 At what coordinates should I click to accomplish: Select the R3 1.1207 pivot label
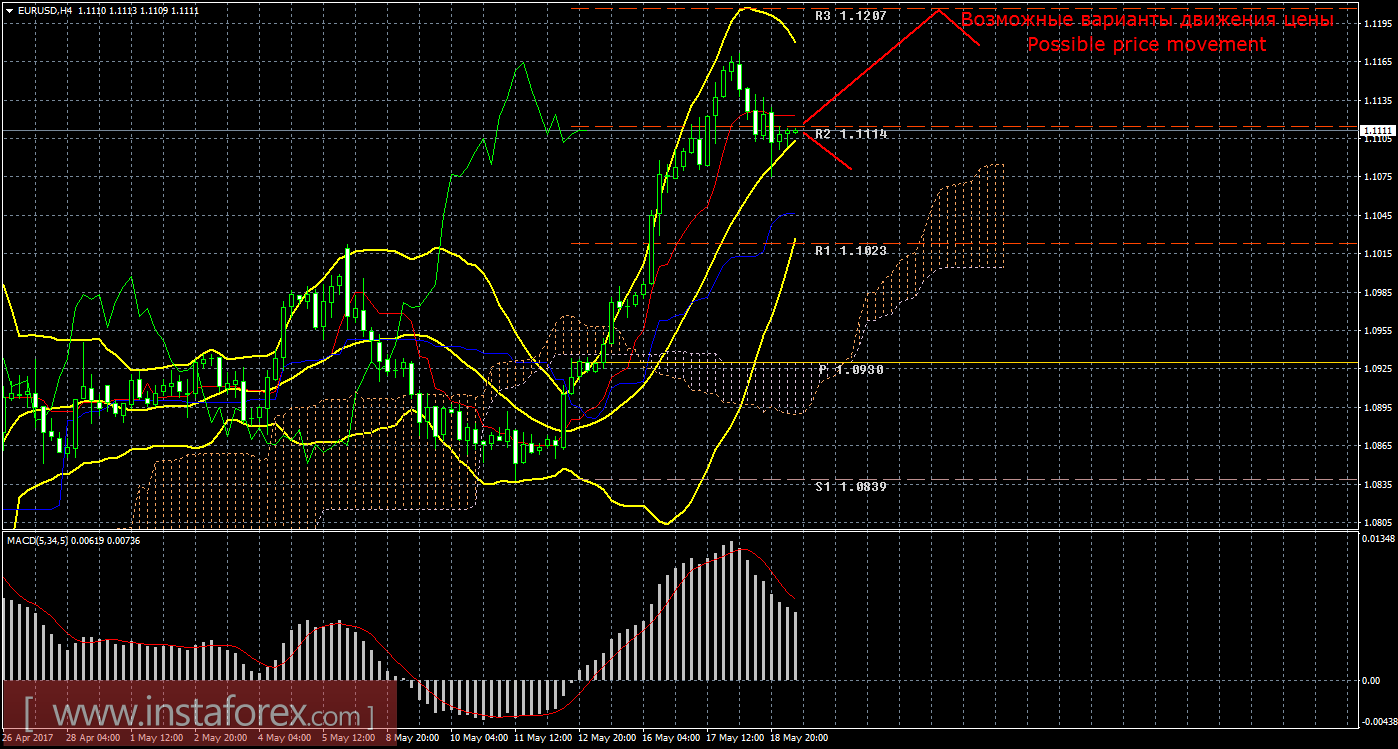tap(850, 16)
